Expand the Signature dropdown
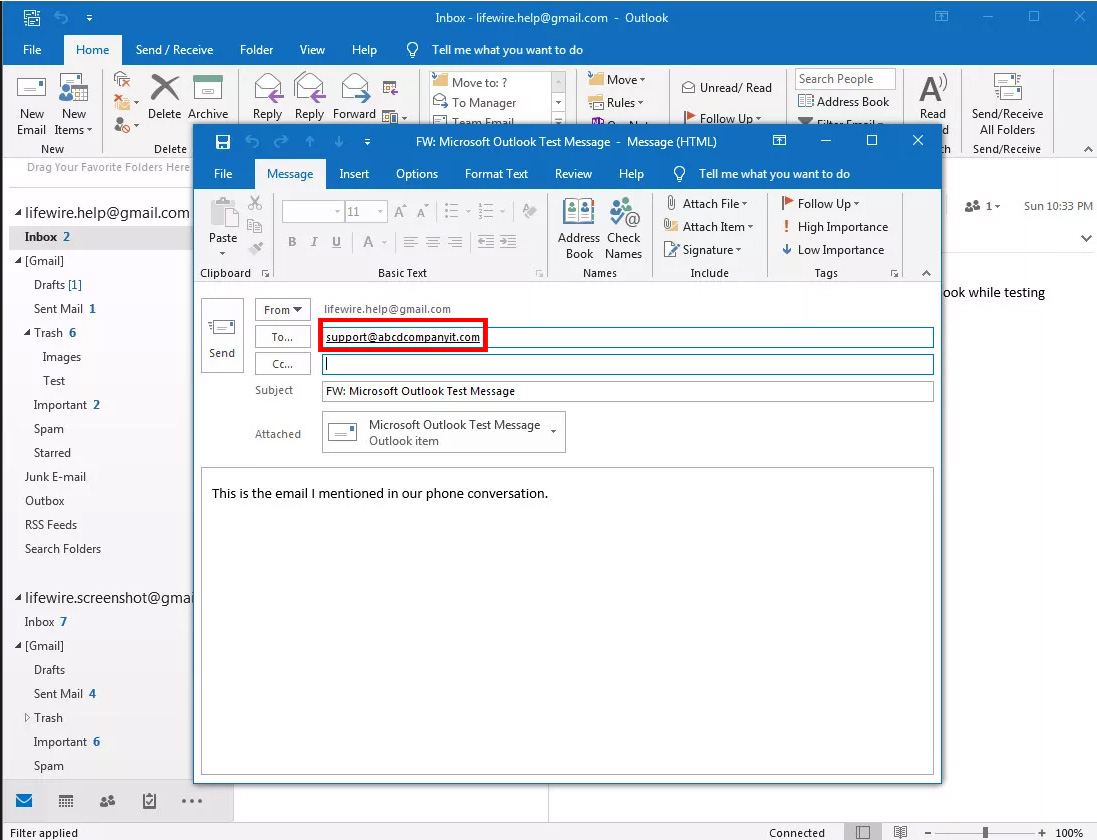The image size is (1097, 840). click(x=704, y=250)
